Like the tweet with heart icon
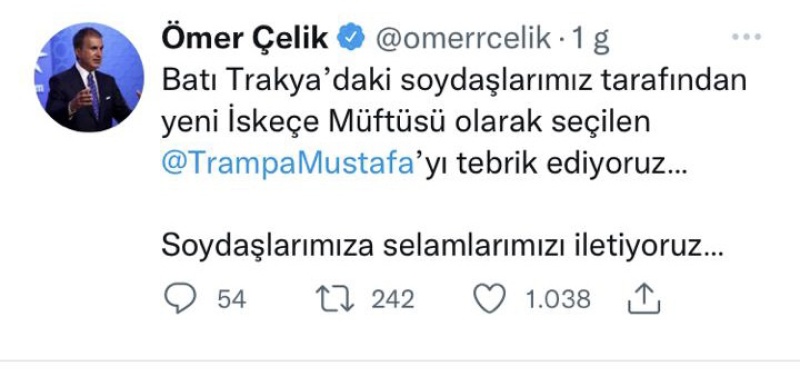Image resolution: width=800 pixels, height=376 pixels. click(x=490, y=299)
